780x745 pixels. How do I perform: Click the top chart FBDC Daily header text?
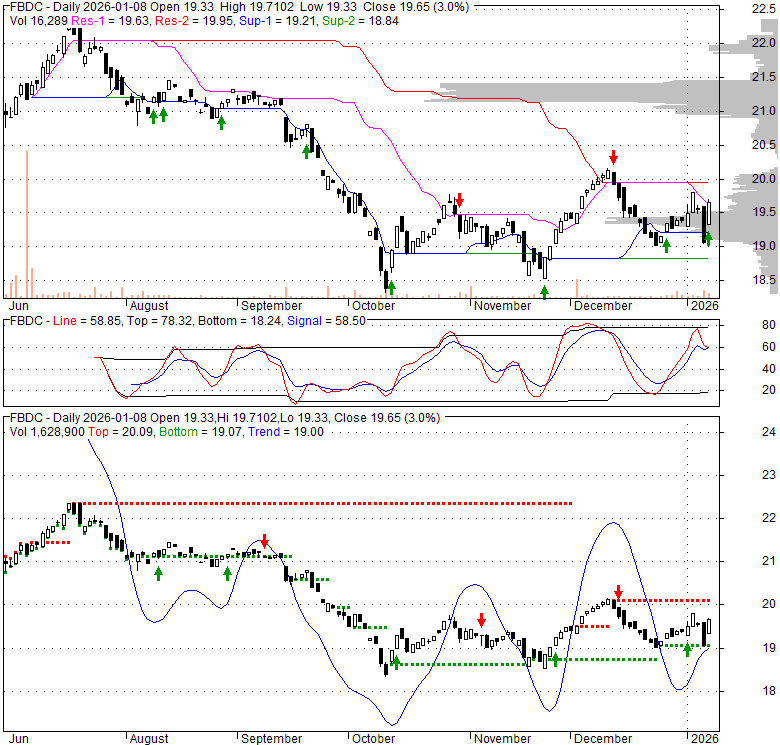pos(239,7)
